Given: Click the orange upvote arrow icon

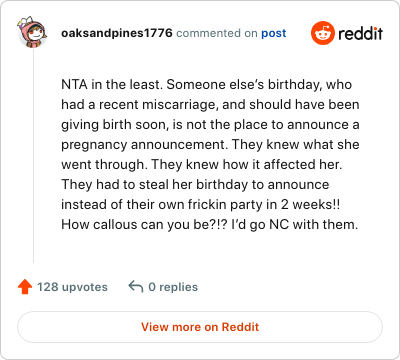Looking at the screenshot, I should [25, 287].
